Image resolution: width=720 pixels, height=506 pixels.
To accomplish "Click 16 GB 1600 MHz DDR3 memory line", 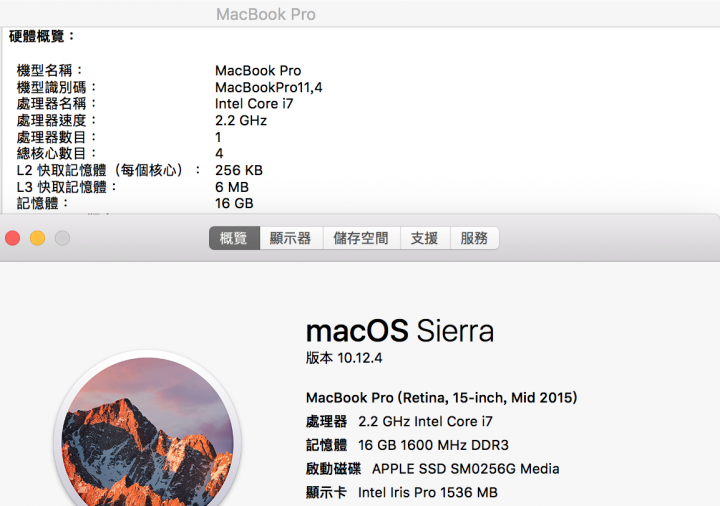I will pos(407,445).
